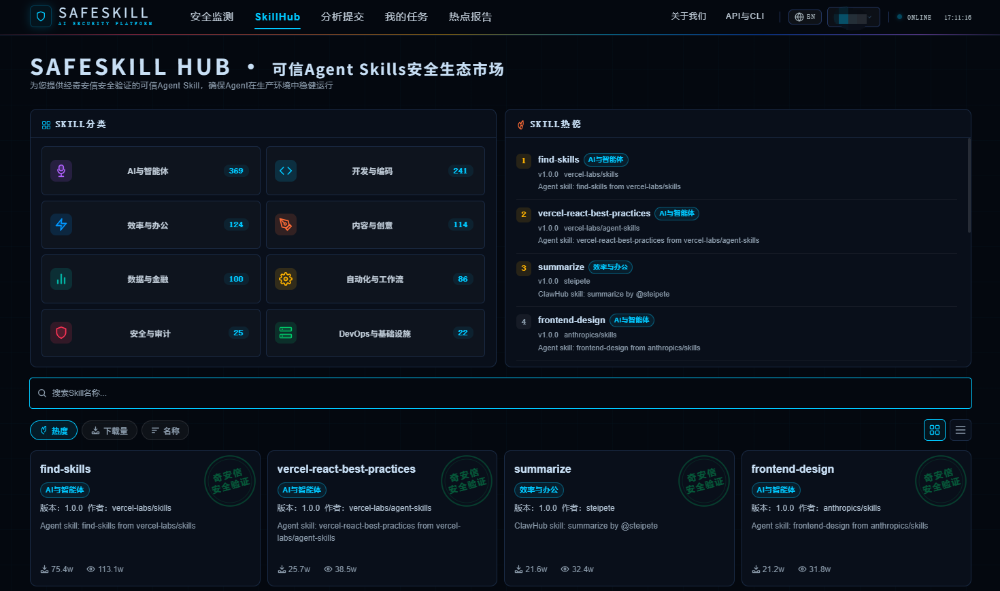Click the 内容与创意 category icon
The height and width of the screenshot is (591, 1000).
point(286,225)
